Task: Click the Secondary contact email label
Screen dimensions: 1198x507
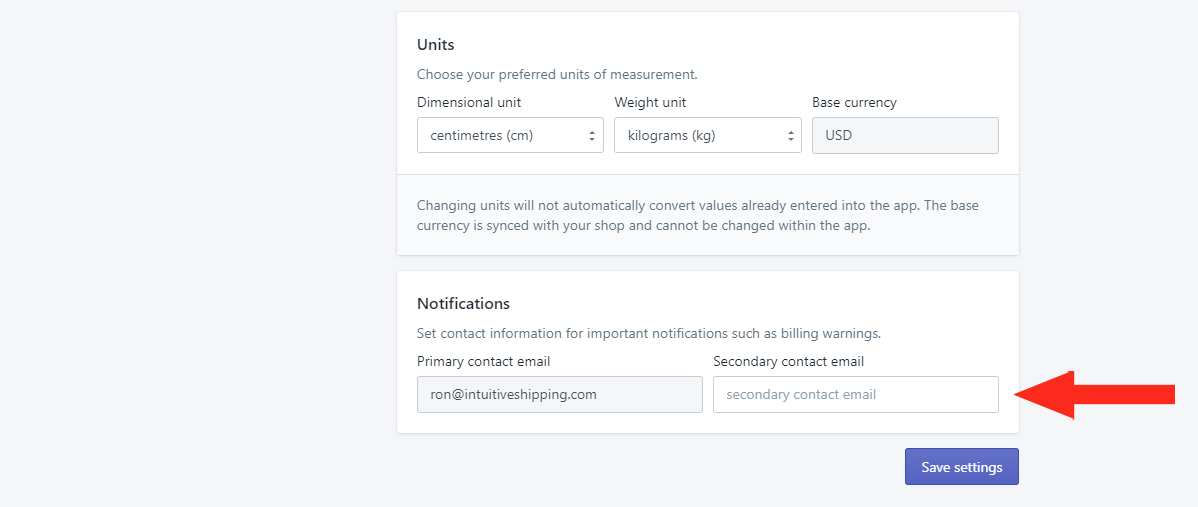Action: [788, 361]
